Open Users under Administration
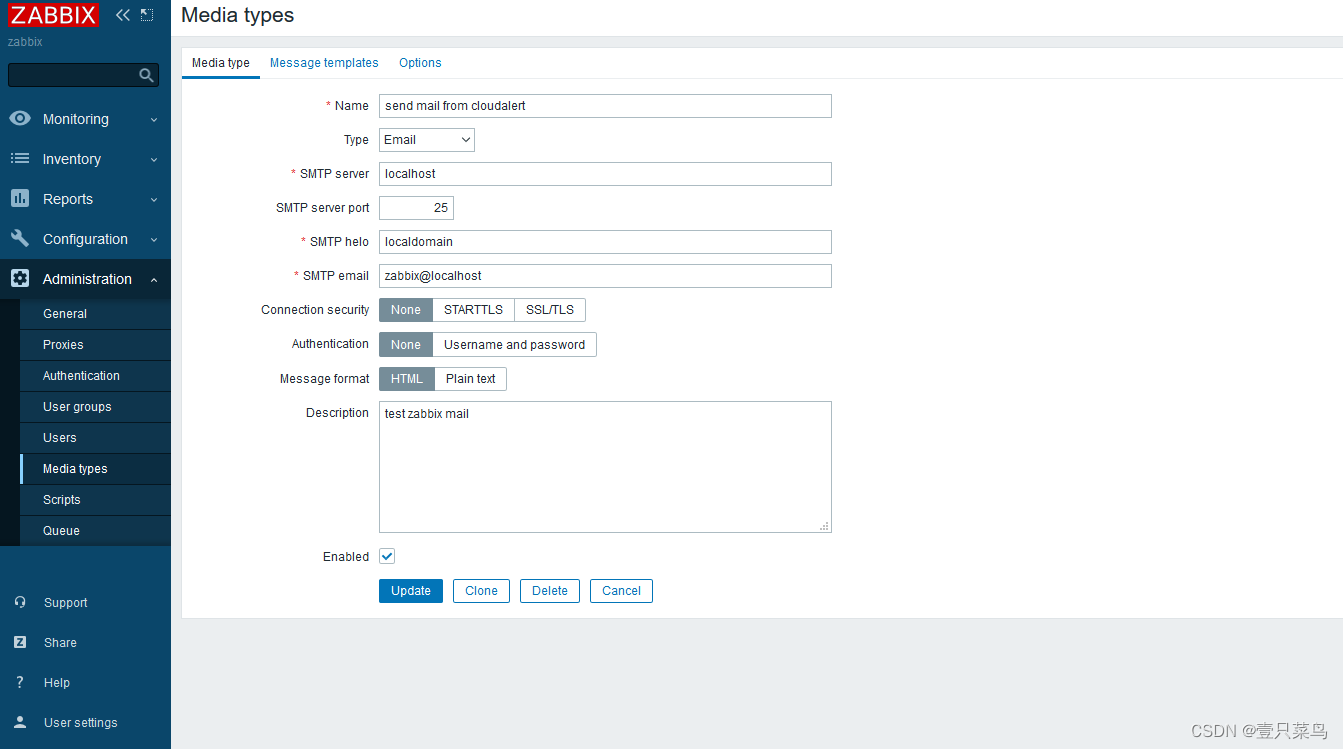 pyautogui.click(x=95, y=437)
